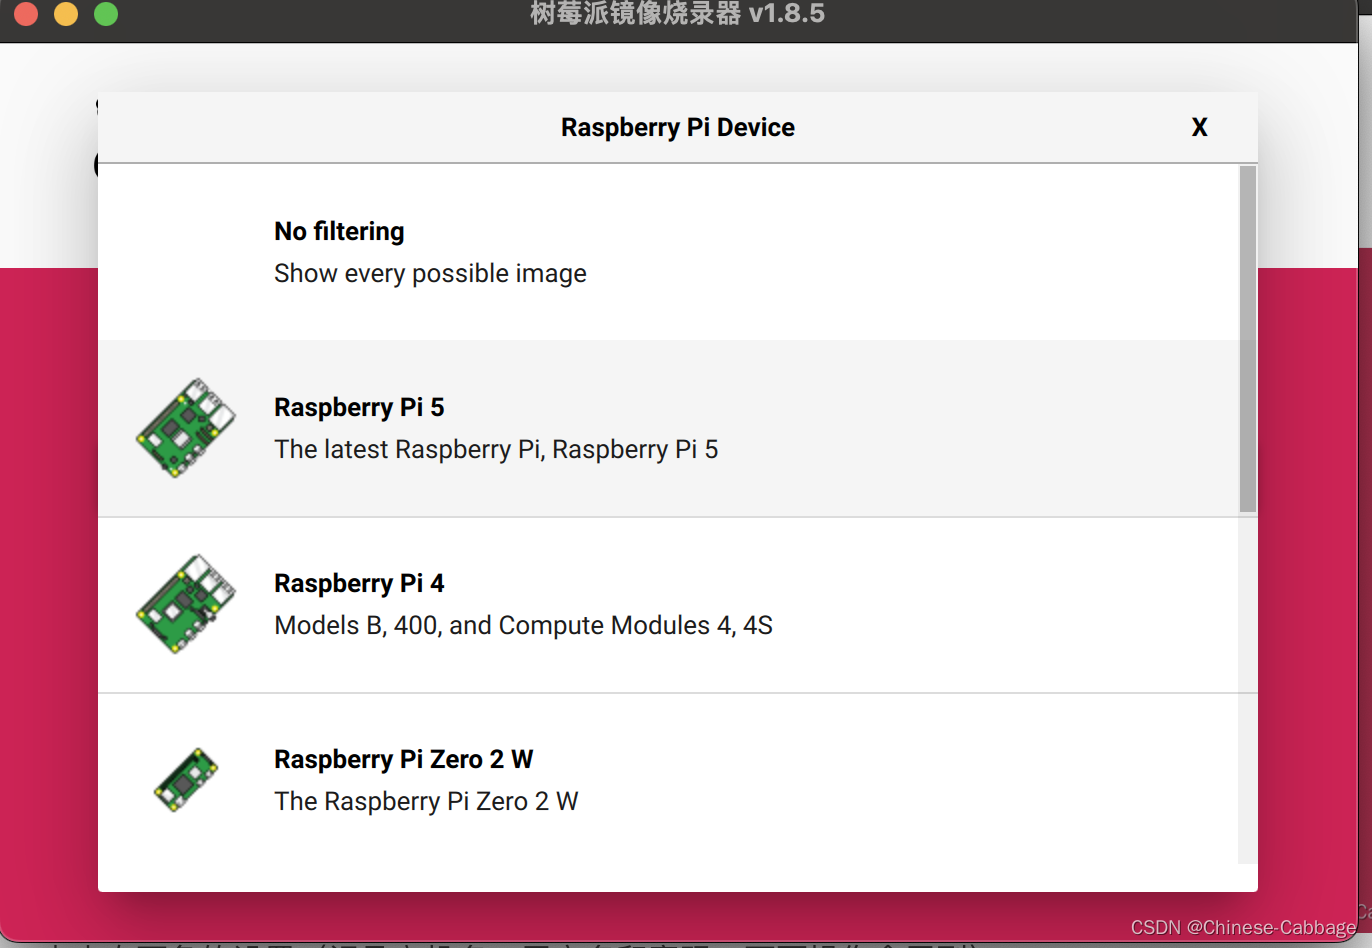The height and width of the screenshot is (948, 1372).
Task: Select the Raspberry Pi Zero 2 W title
Action: pos(404,759)
